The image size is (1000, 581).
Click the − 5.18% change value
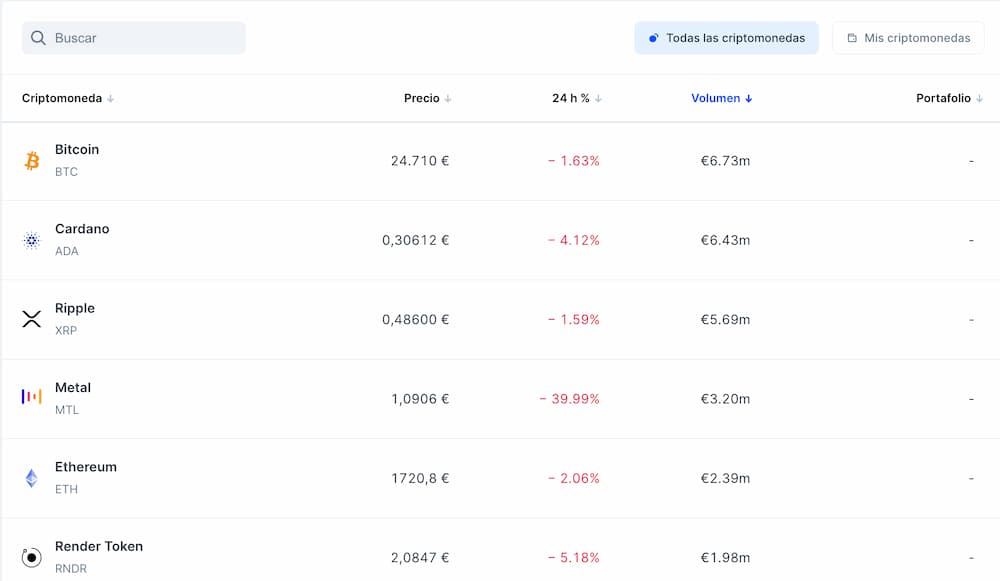(574, 557)
